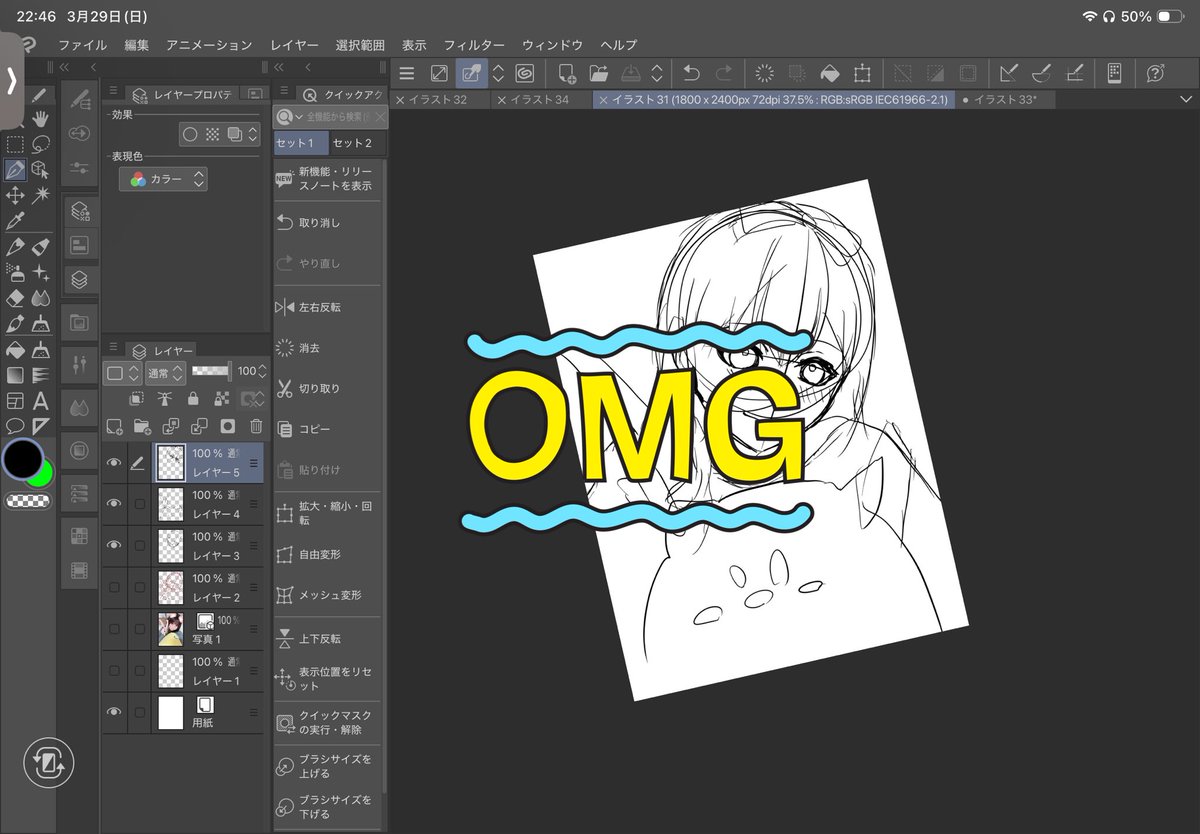1200x834 pixels.
Task: Click the New raster layer icon
Action: tap(114, 426)
